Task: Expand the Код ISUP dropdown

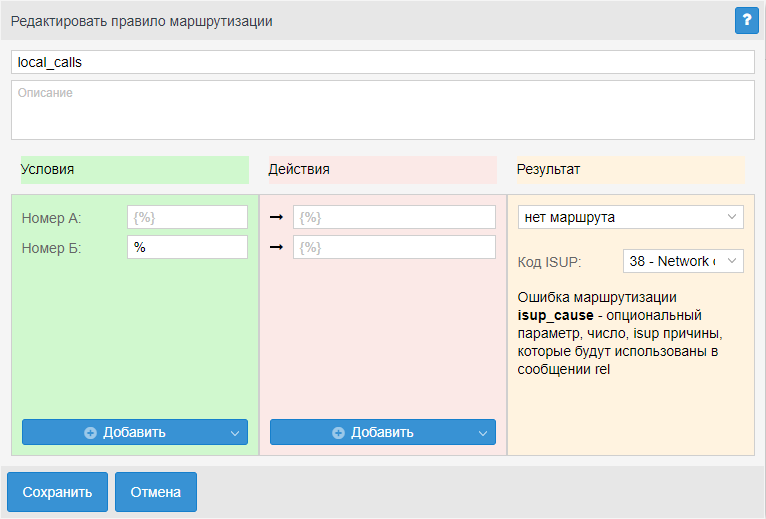Action: click(x=683, y=261)
